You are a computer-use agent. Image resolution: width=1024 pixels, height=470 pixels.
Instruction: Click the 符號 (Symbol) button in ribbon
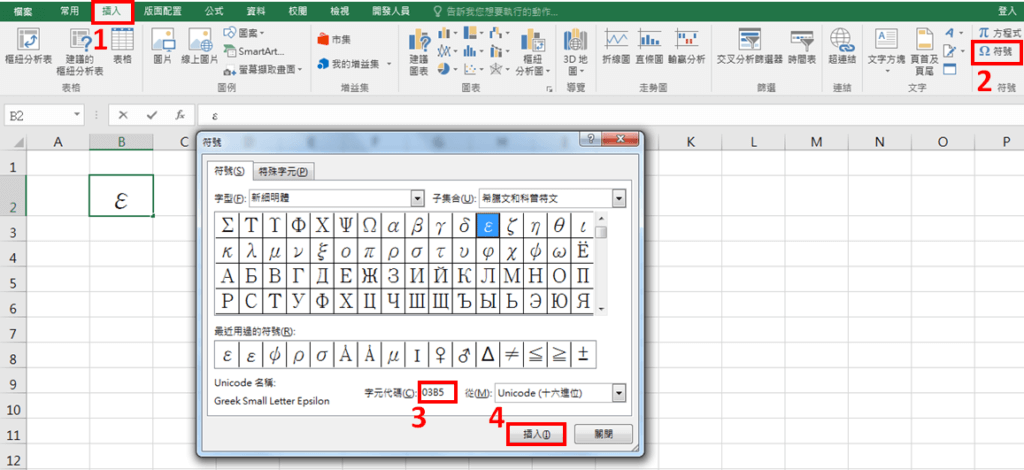(997, 51)
